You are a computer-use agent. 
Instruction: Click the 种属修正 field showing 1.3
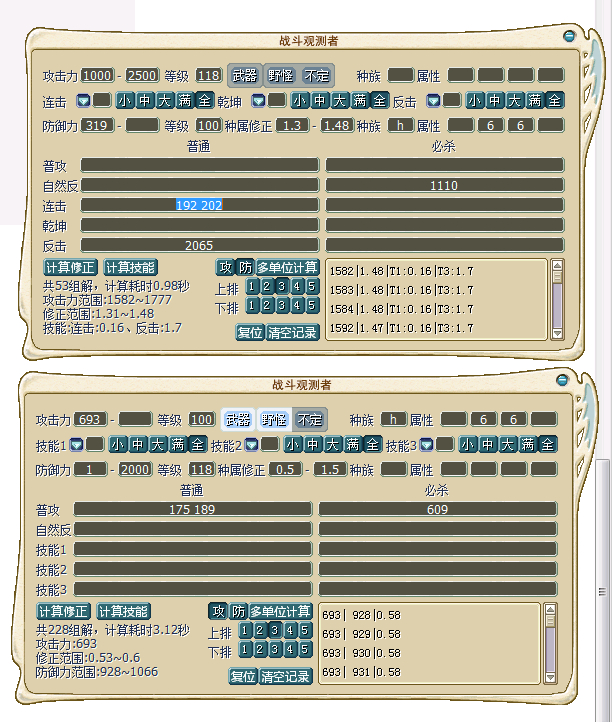(292, 125)
